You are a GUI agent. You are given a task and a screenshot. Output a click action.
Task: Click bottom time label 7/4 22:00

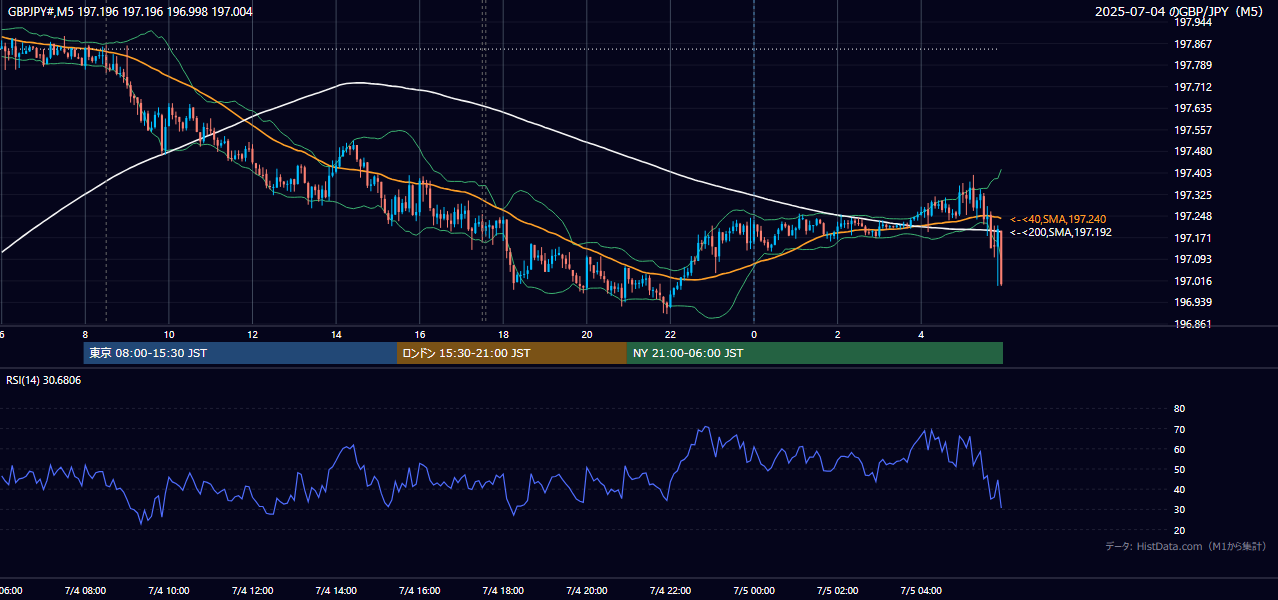pos(670,590)
